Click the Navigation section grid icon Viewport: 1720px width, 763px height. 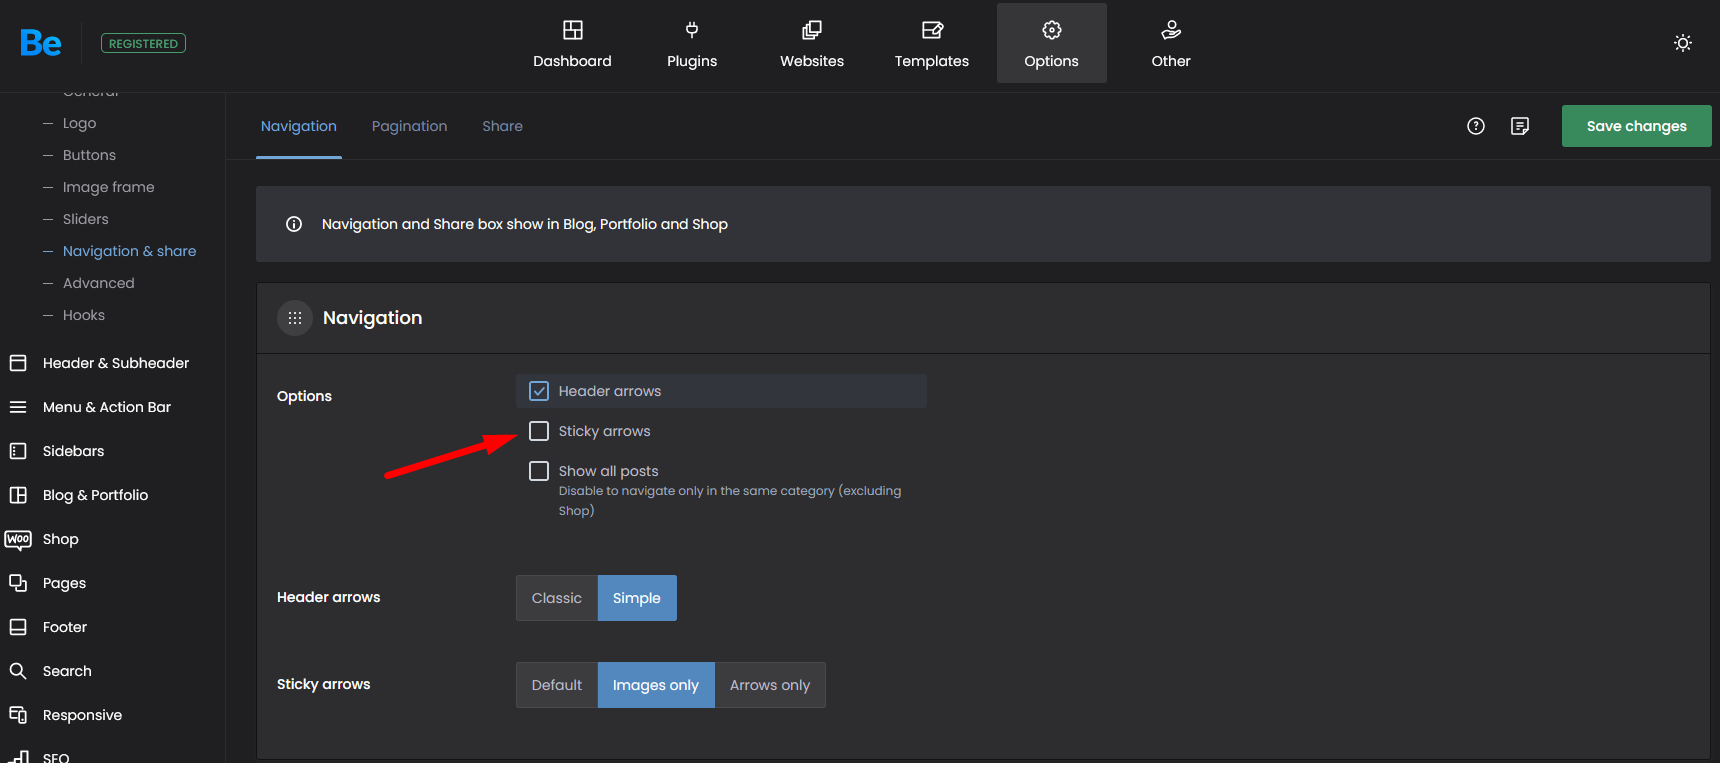pos(295,318)
